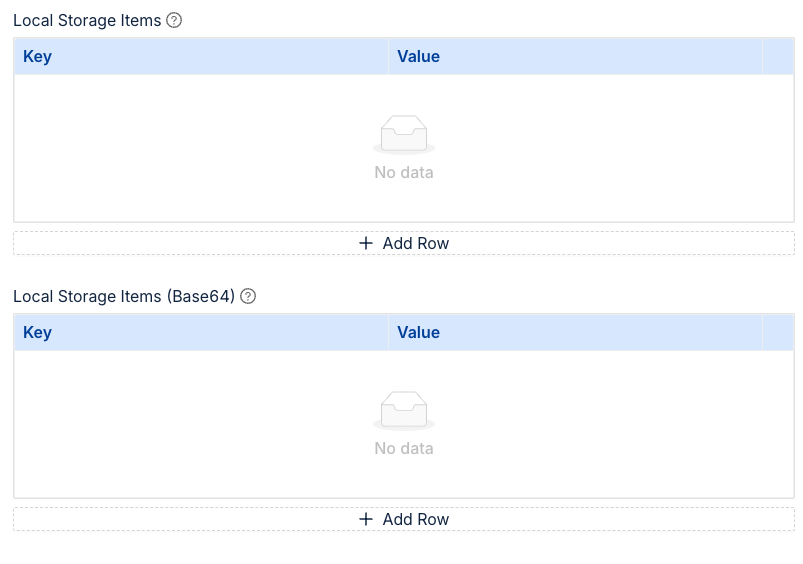Viewport: 803px width, 564px height.
Task: Select Value column header in Local Storage Items table
Action: pyautogui.click(x=418, y=57)
